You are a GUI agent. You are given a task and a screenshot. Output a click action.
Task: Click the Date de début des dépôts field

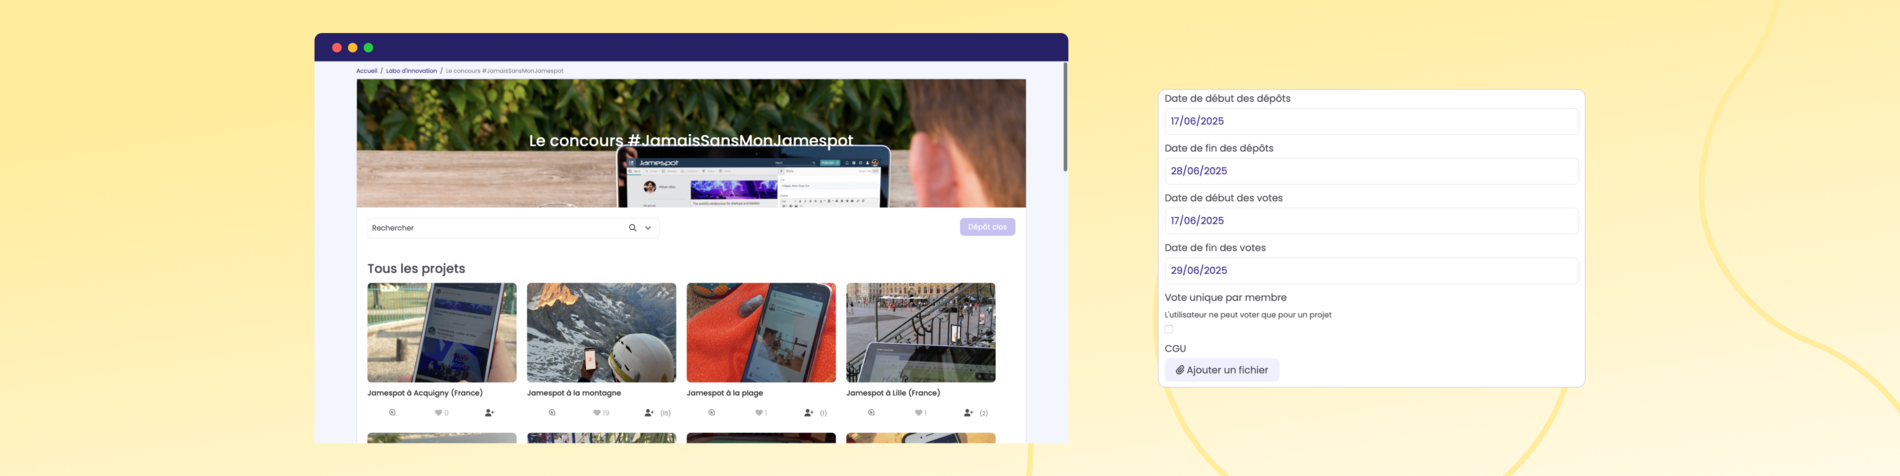pos(1371,121)
